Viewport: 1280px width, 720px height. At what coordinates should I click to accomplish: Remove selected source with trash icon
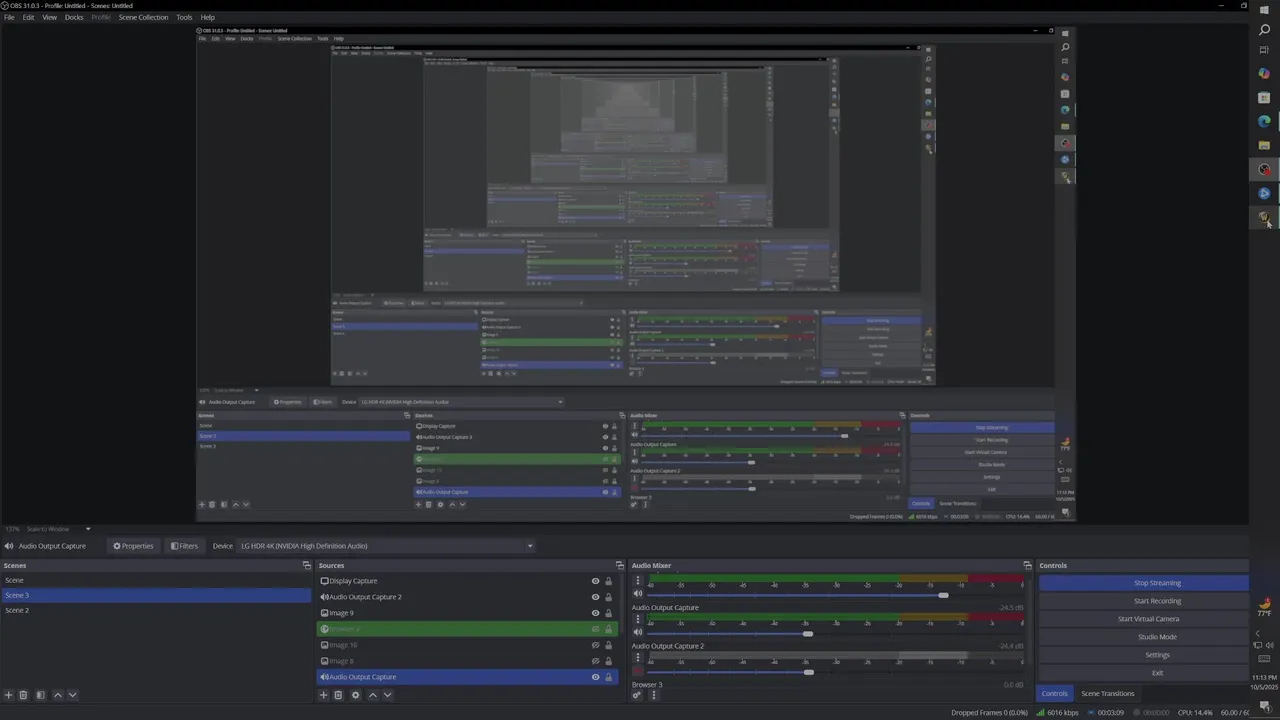pyautogui.click(x=338, y=695)
